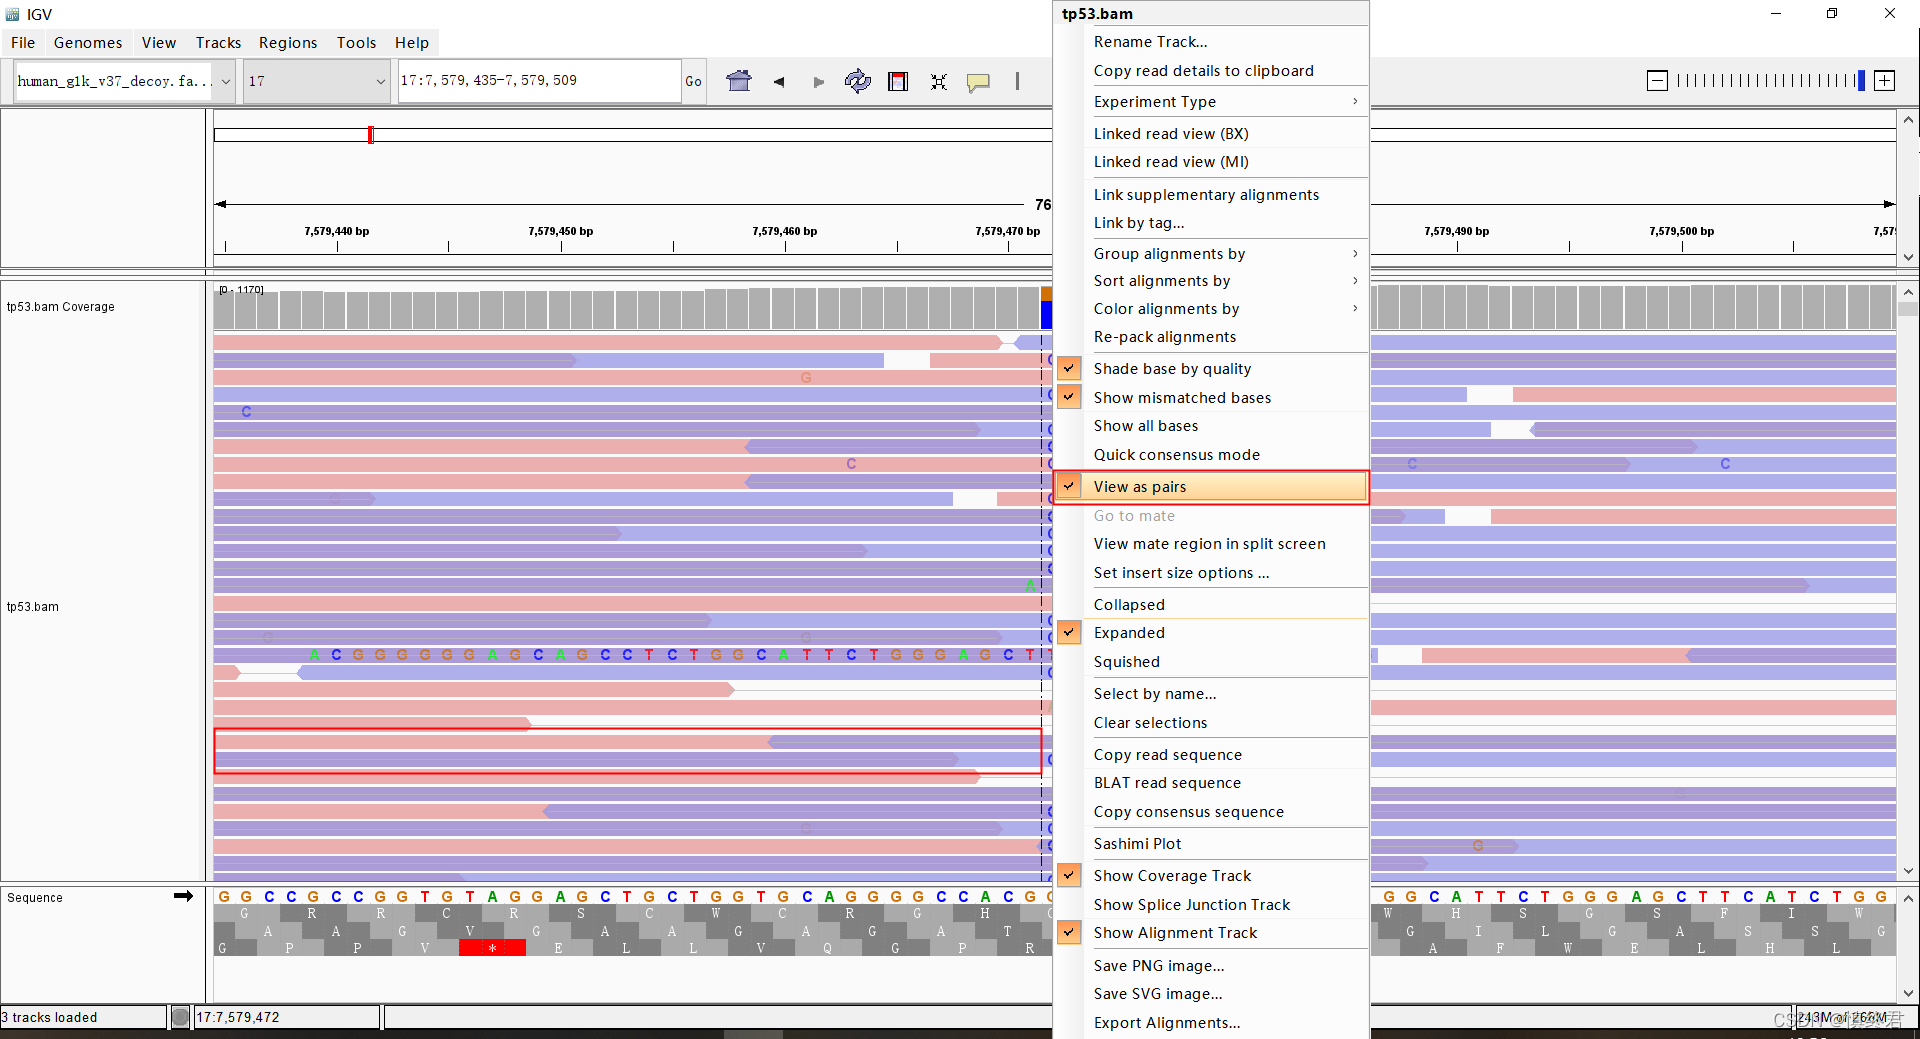Open the genome selection dropdown
Image resolution: width=1920 pixels, height=1039 pixels.
point(226,81)
